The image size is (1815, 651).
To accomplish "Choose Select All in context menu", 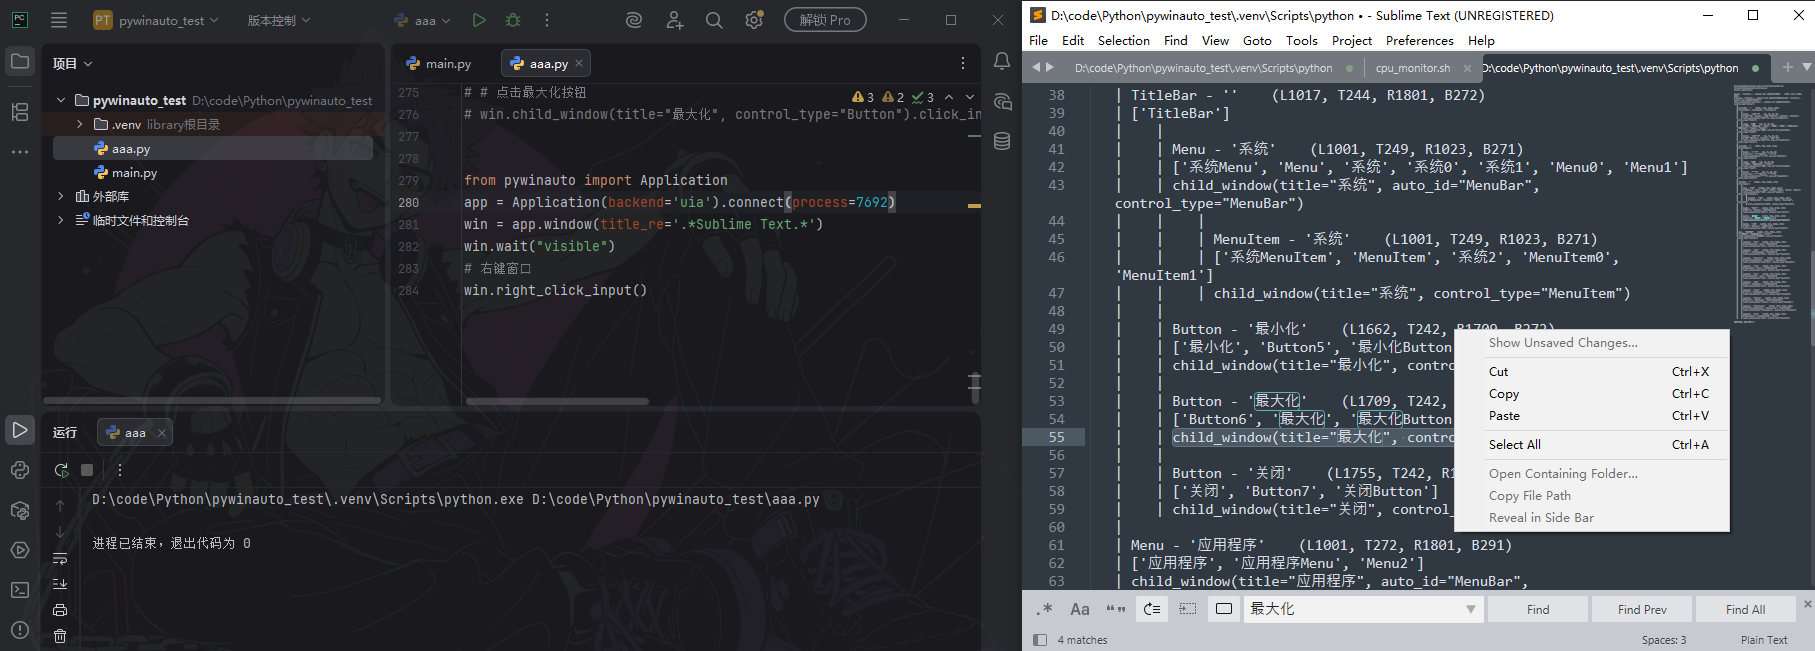I will (x=1592, y=445).
